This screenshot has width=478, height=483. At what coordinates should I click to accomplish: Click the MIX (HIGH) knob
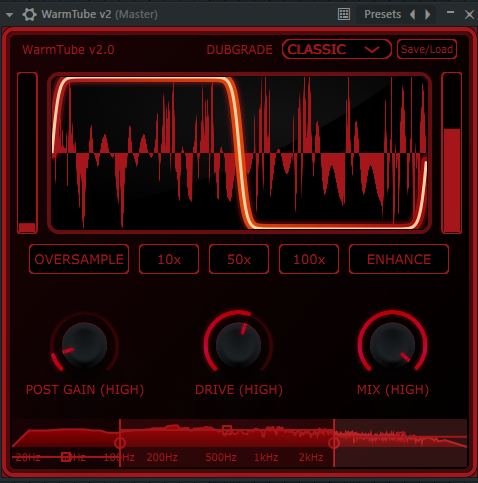click(392, 345)
